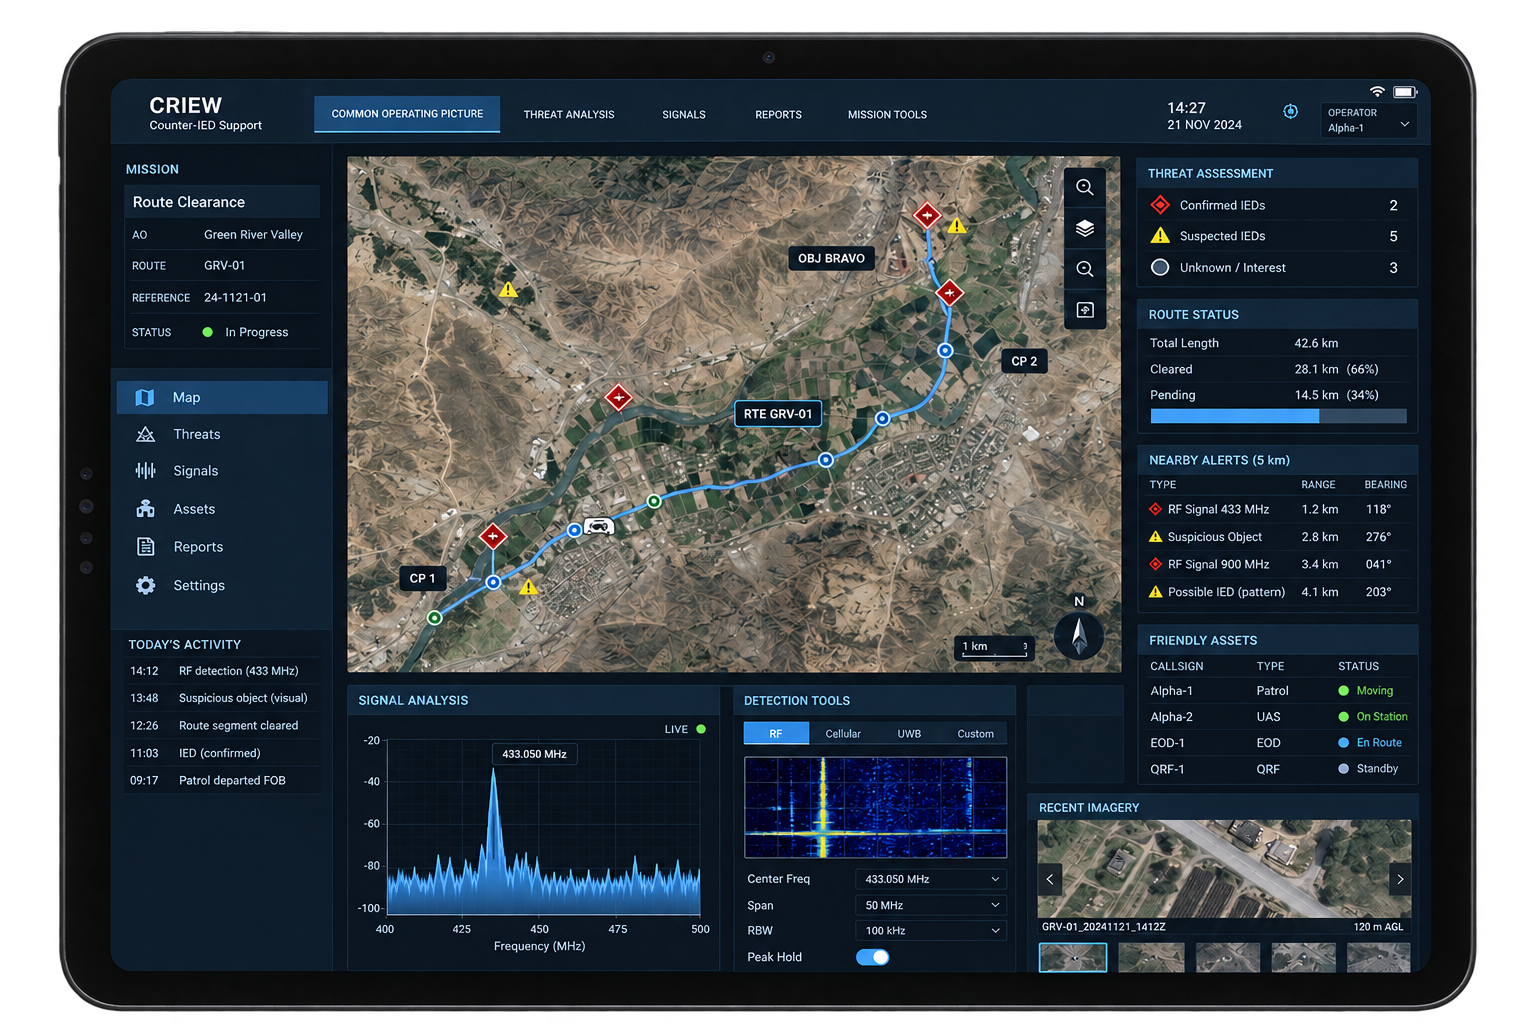Select the Cellular detection tab
This screenshot has width=1536, height=1024.
(843, 734)
